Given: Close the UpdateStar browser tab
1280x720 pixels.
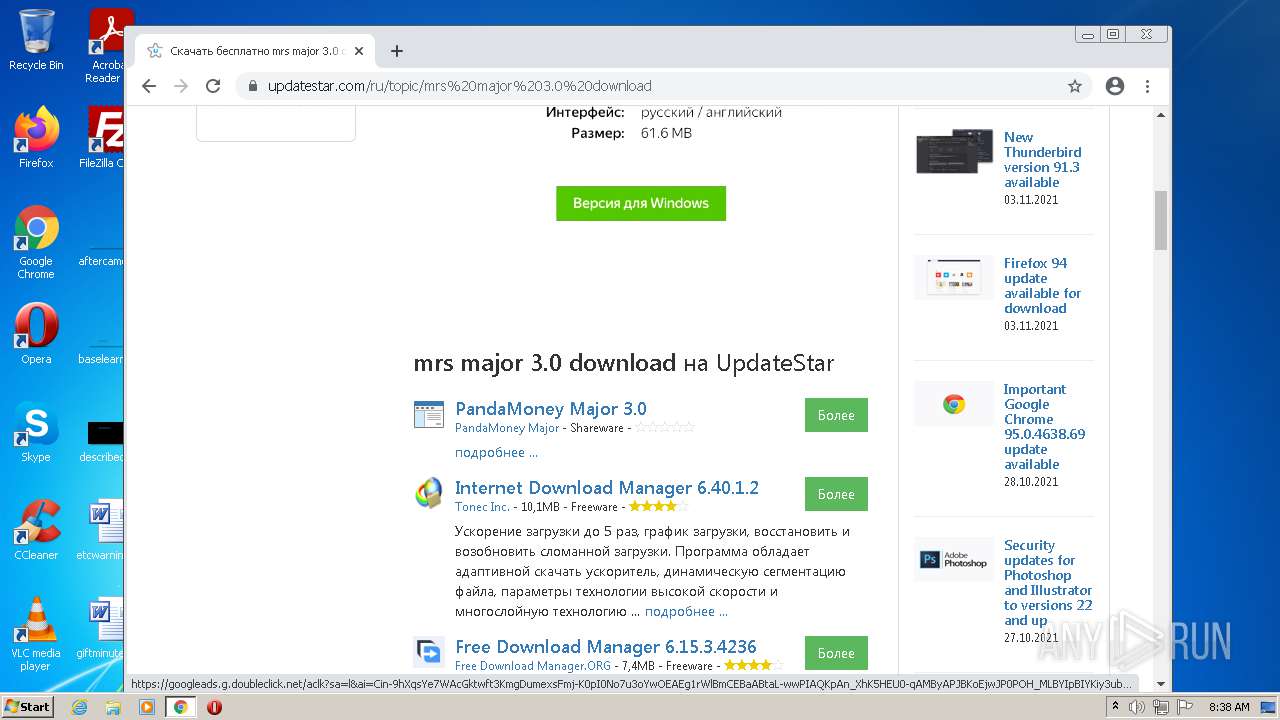Looking at the screenshot, I should point(359,51).
